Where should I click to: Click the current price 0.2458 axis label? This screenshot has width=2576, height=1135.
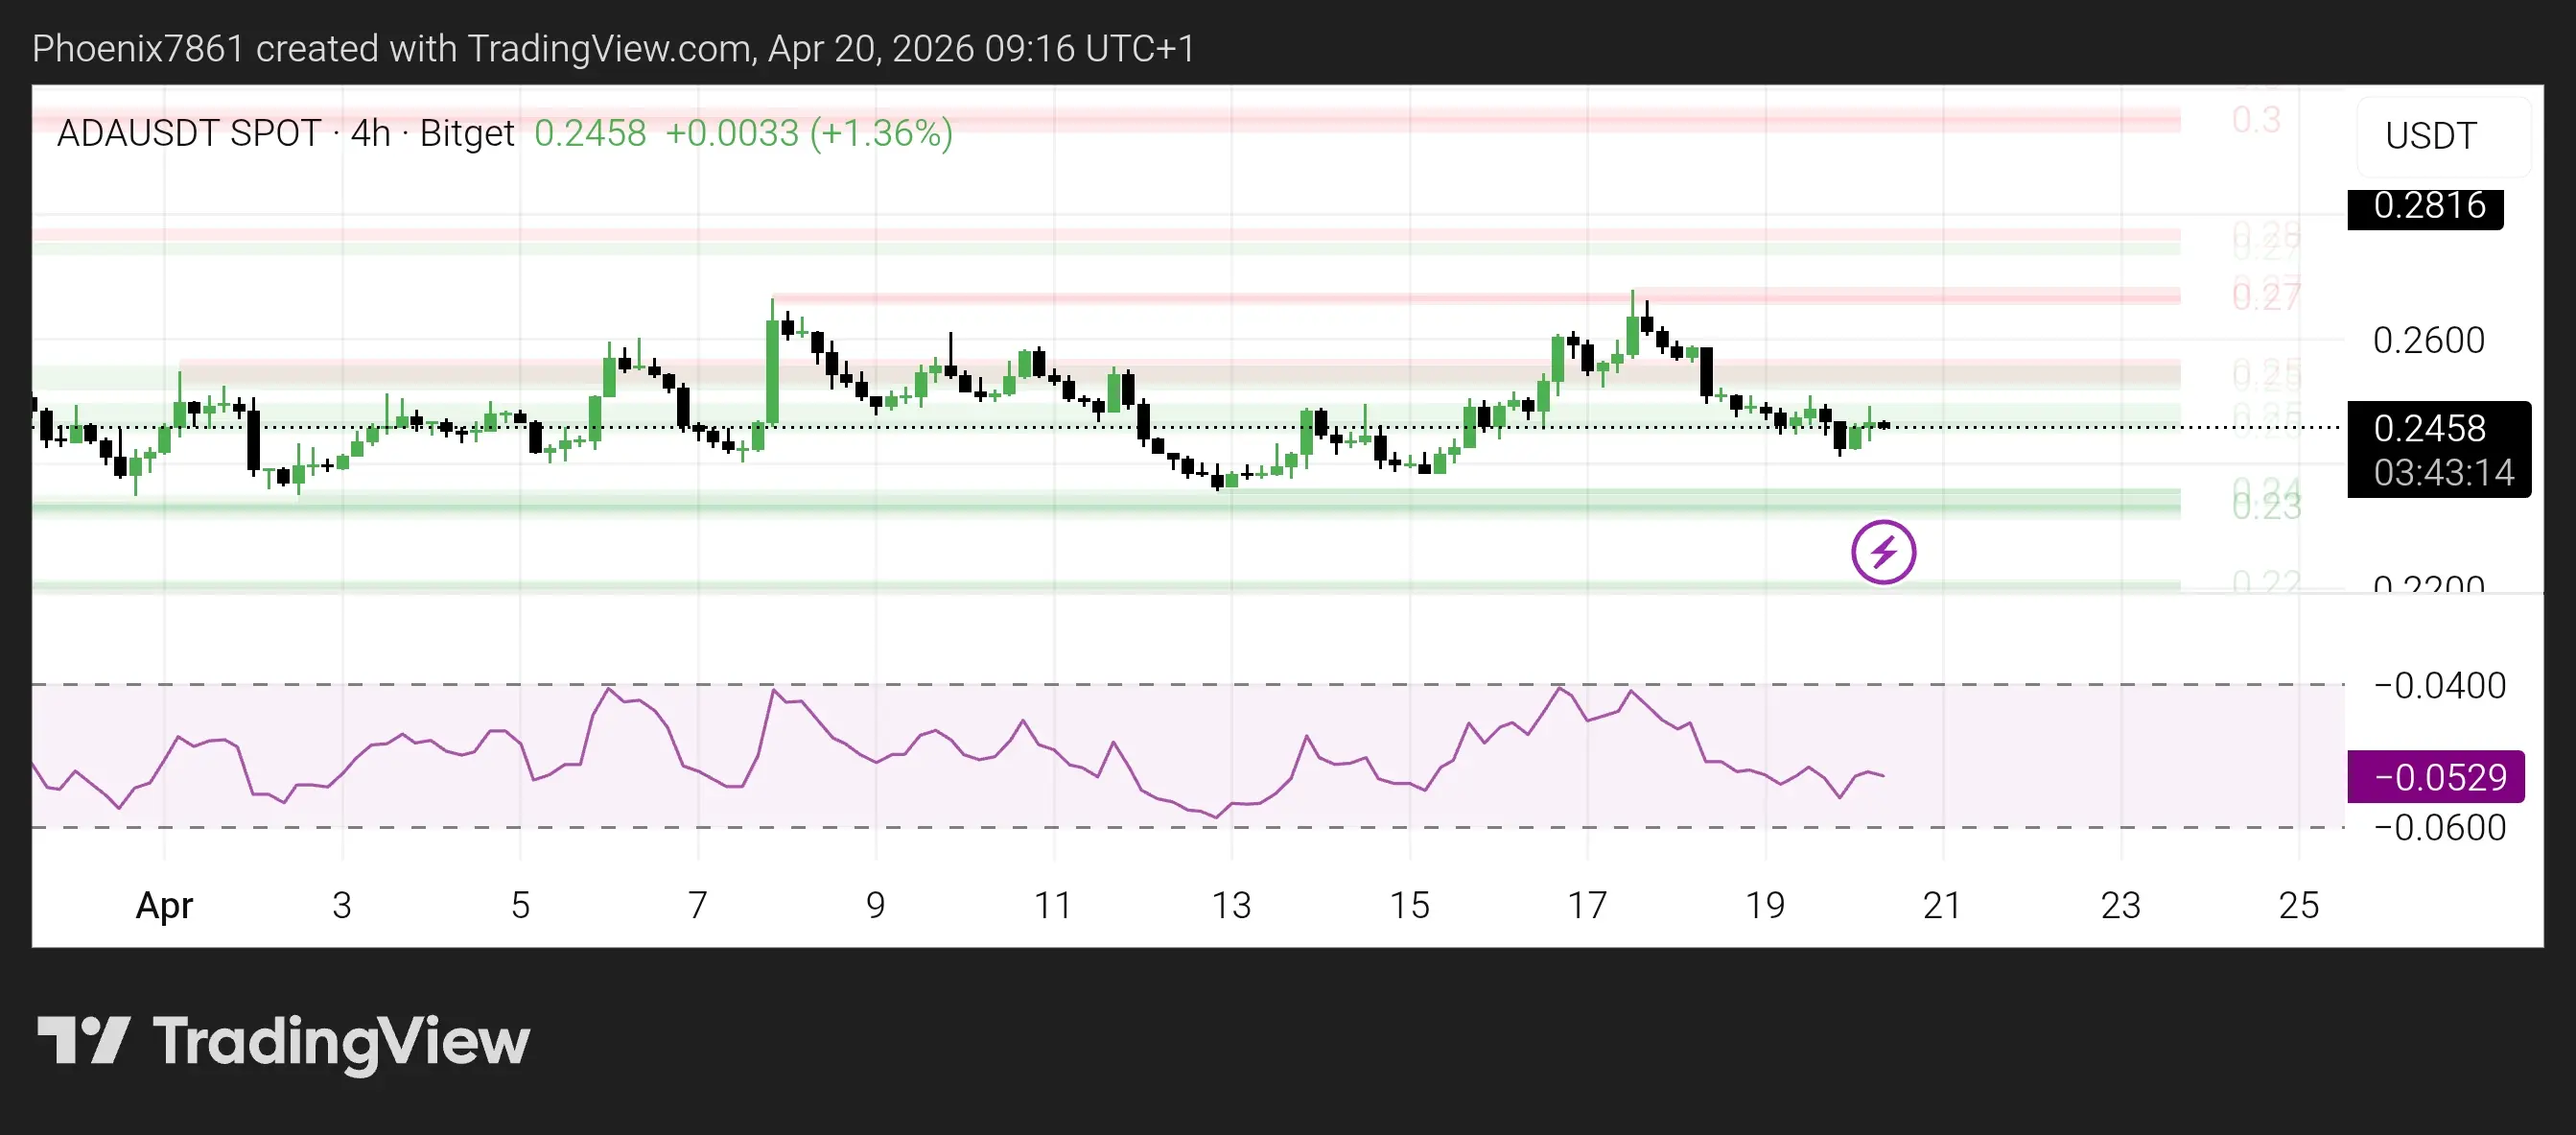point(2428,428)
